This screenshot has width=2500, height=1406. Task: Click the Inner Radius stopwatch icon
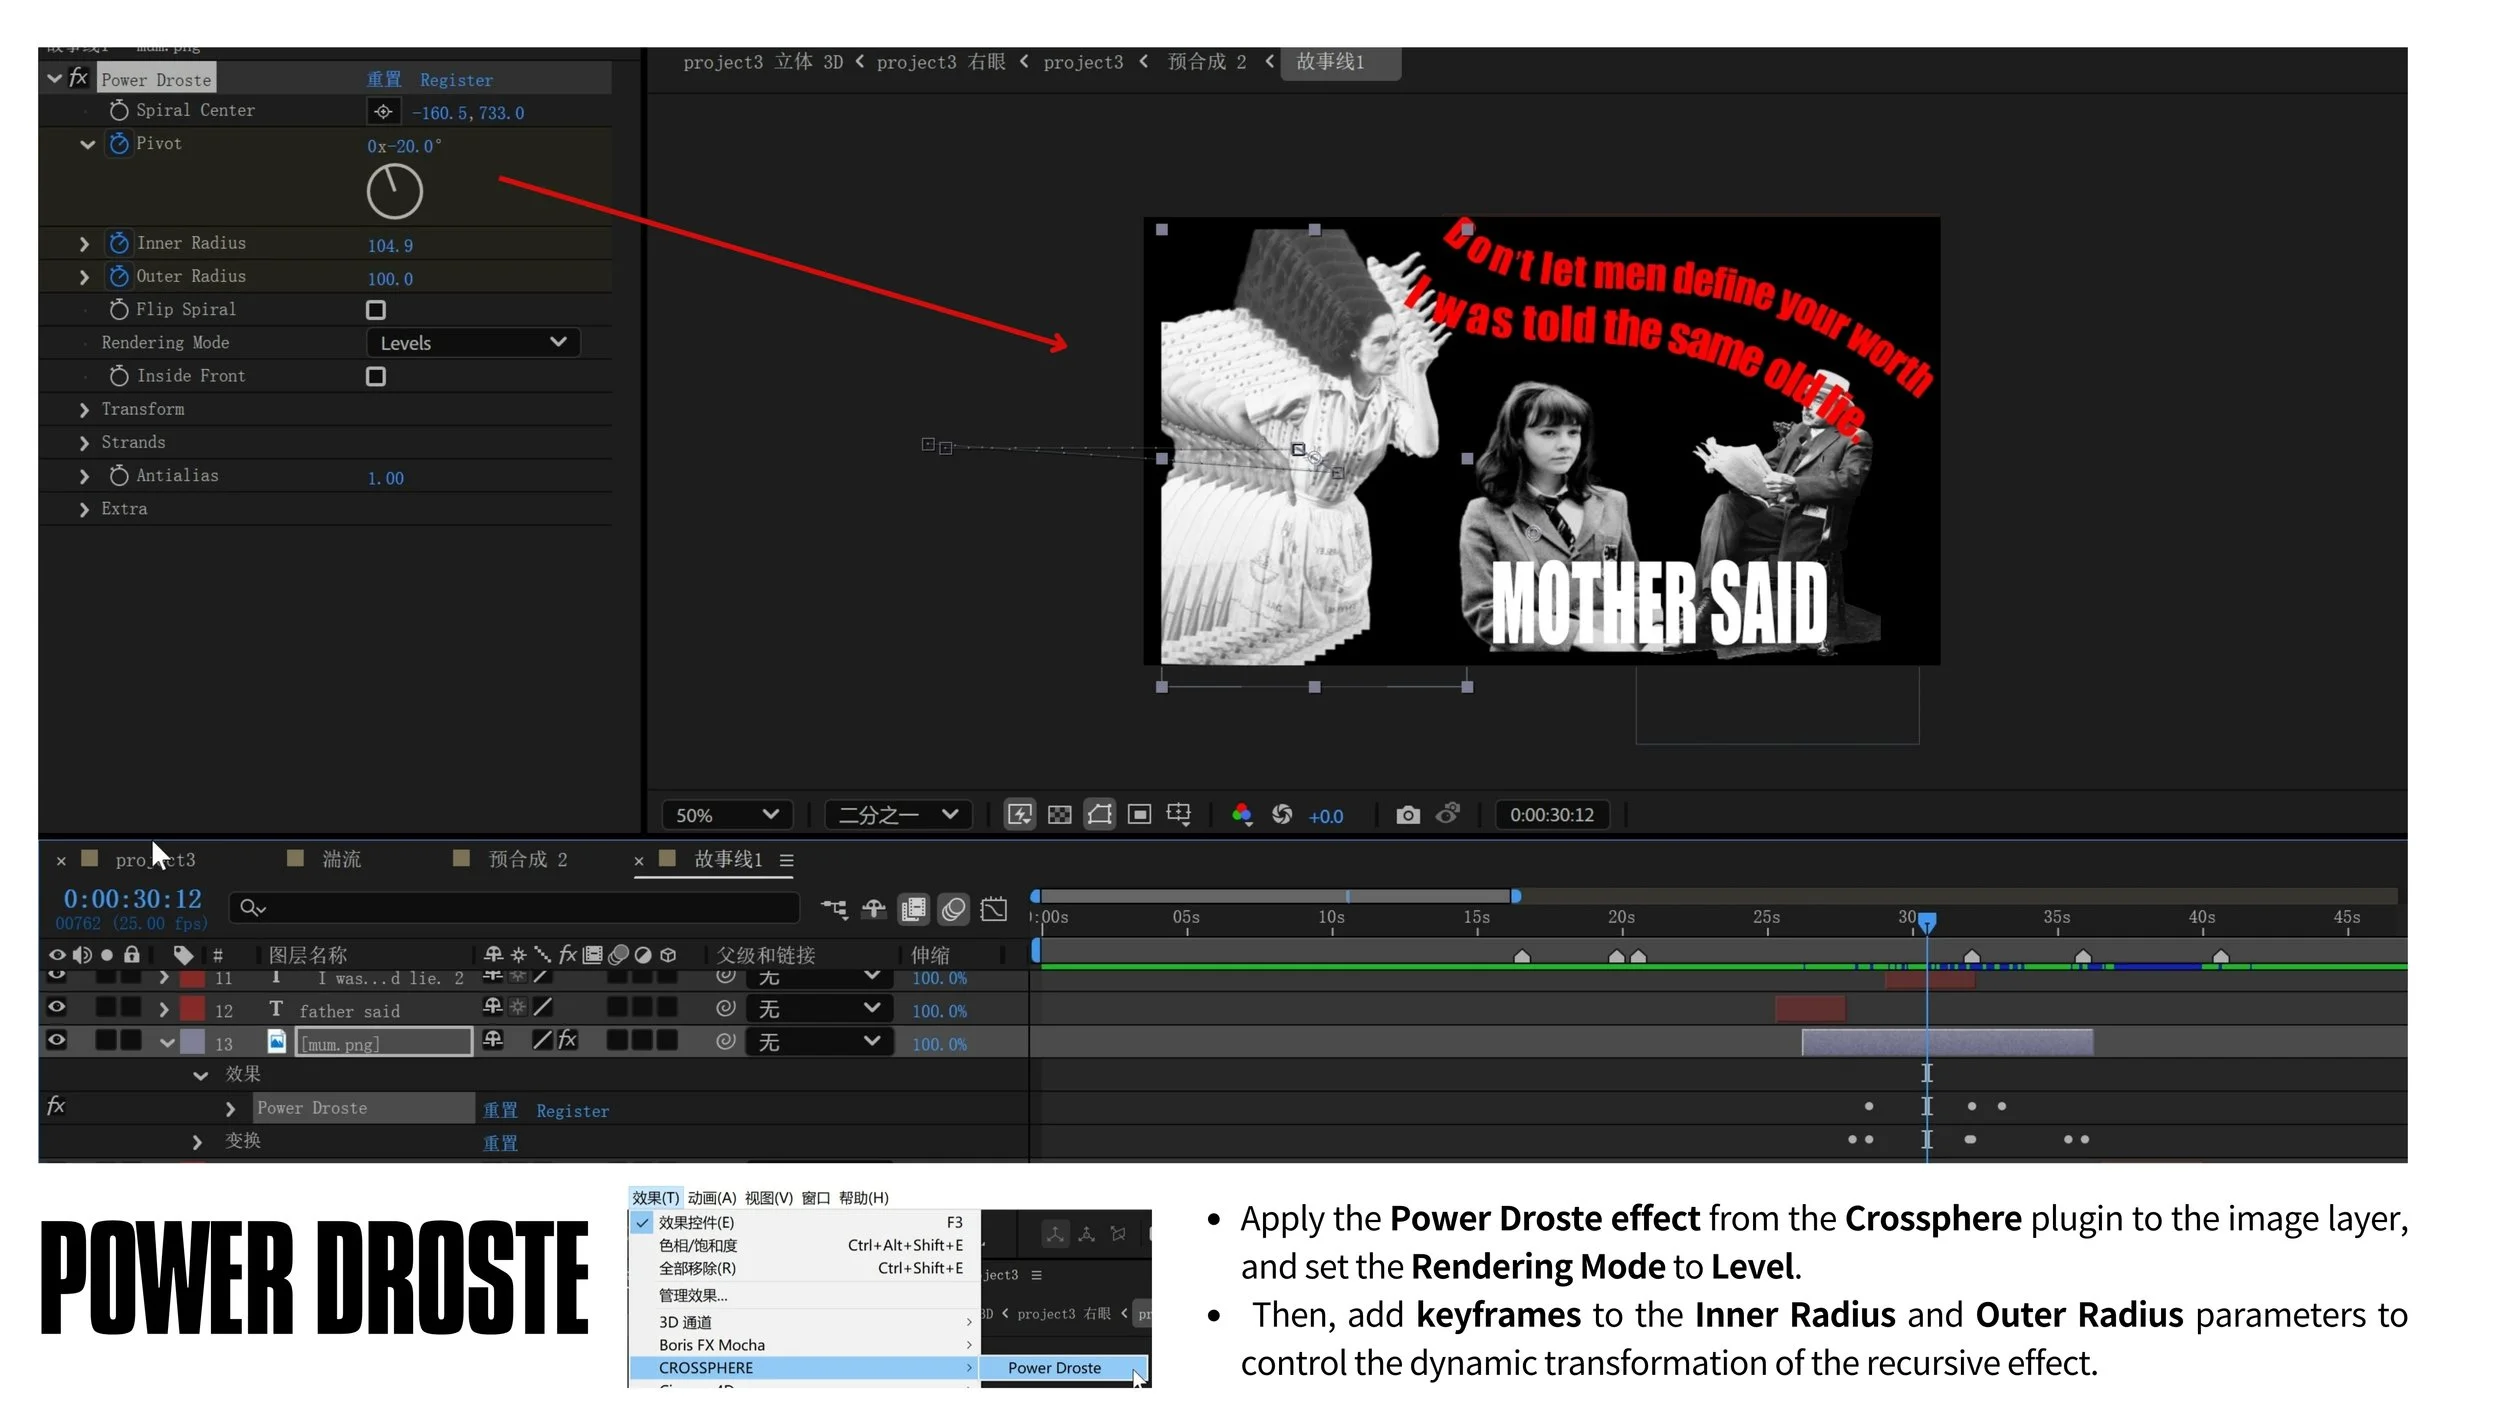119,243
